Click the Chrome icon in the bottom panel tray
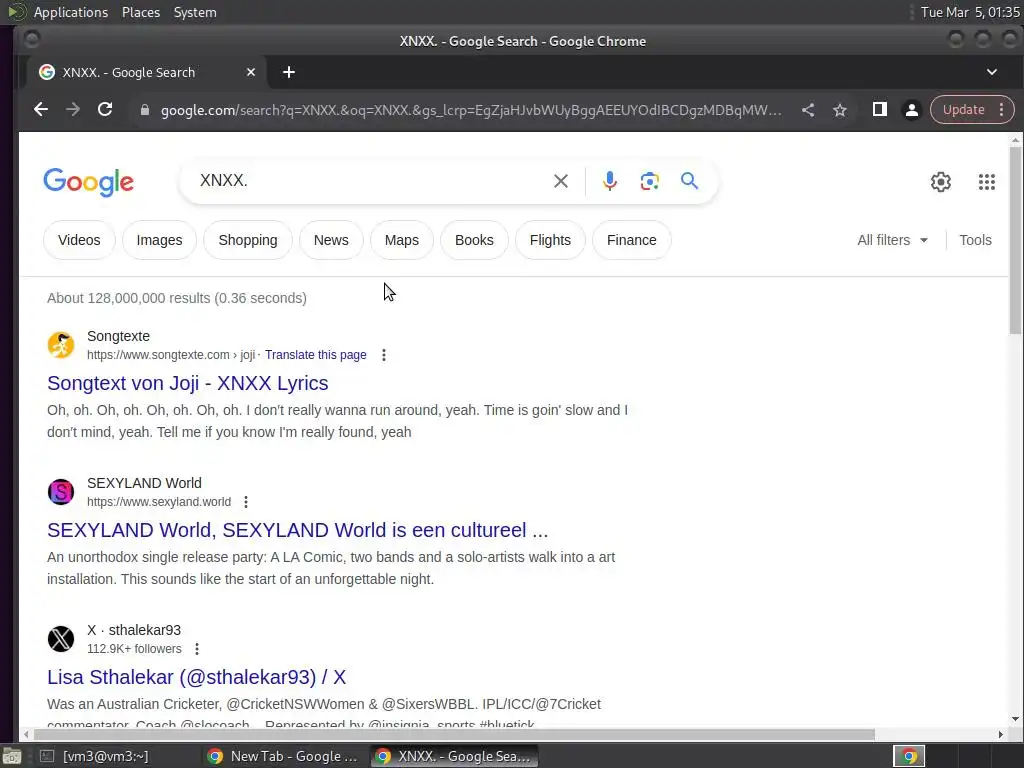This screenshot has height=768, width=1024. pos(909,756)
